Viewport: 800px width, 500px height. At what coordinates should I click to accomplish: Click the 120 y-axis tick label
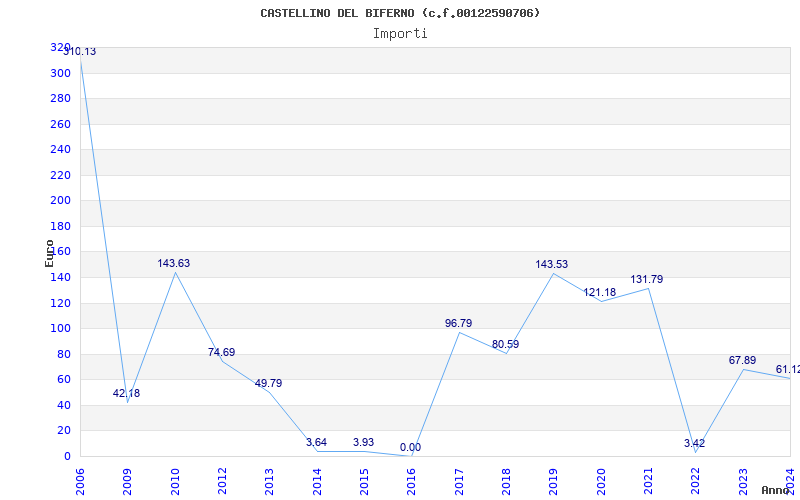coord(60,303)
